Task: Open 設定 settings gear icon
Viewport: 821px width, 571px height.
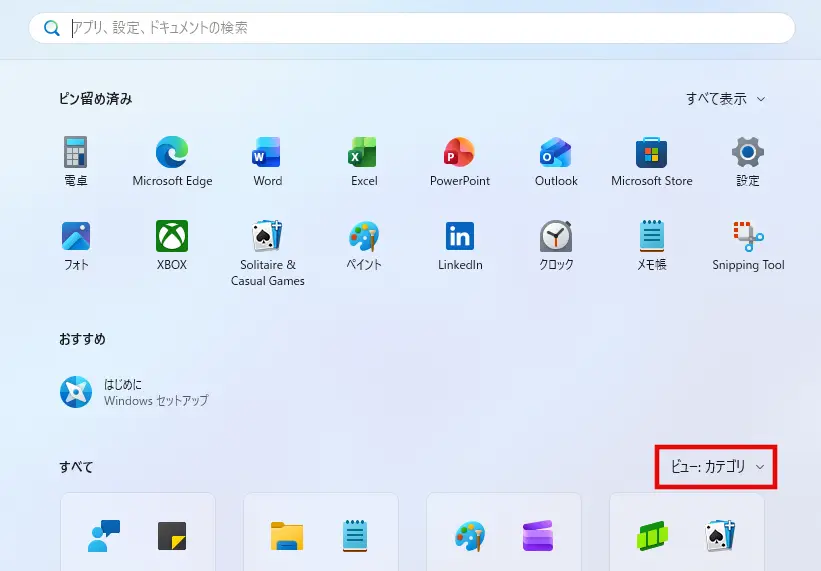Action: (x=748, y=162)
